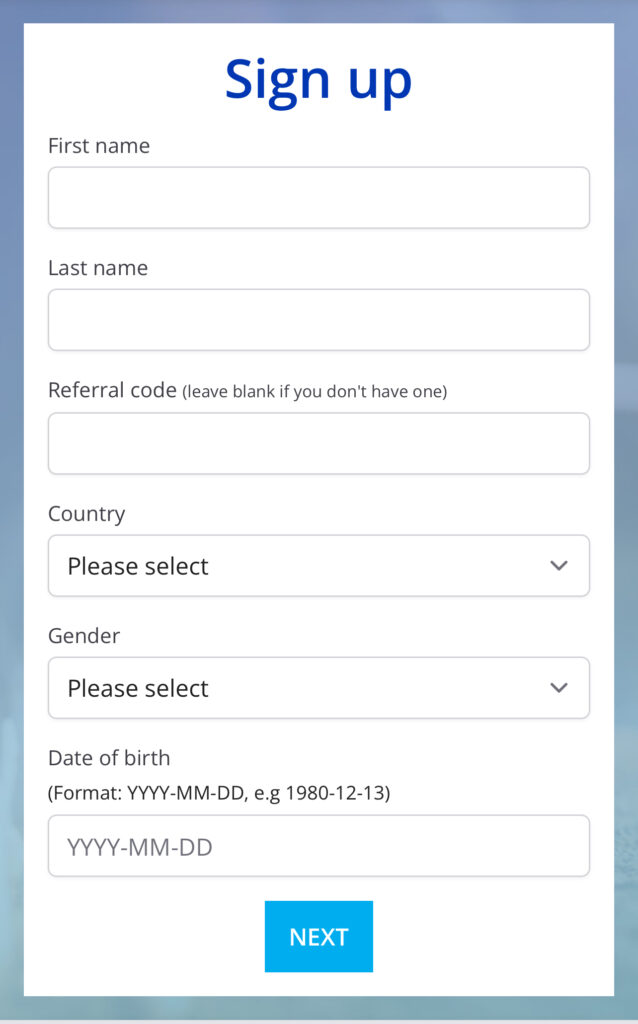The height and width of the screenshot is (1024, 638).
Task: Open the Country select box
Action: click(x=319, y=566)
